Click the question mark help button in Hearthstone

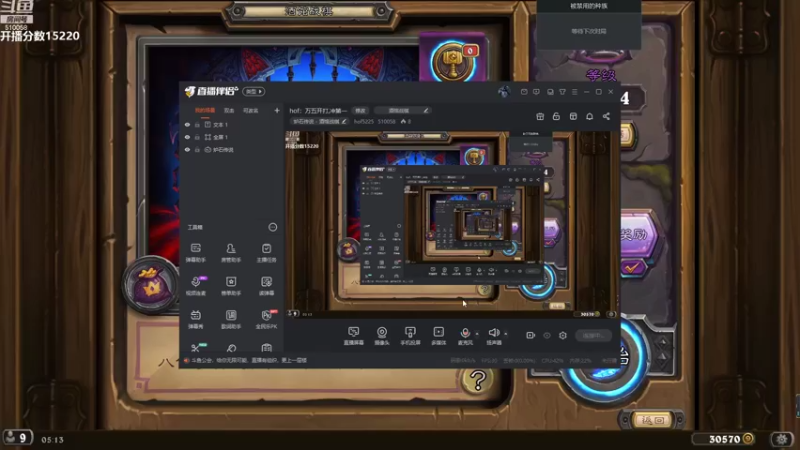tap(478, 381)
